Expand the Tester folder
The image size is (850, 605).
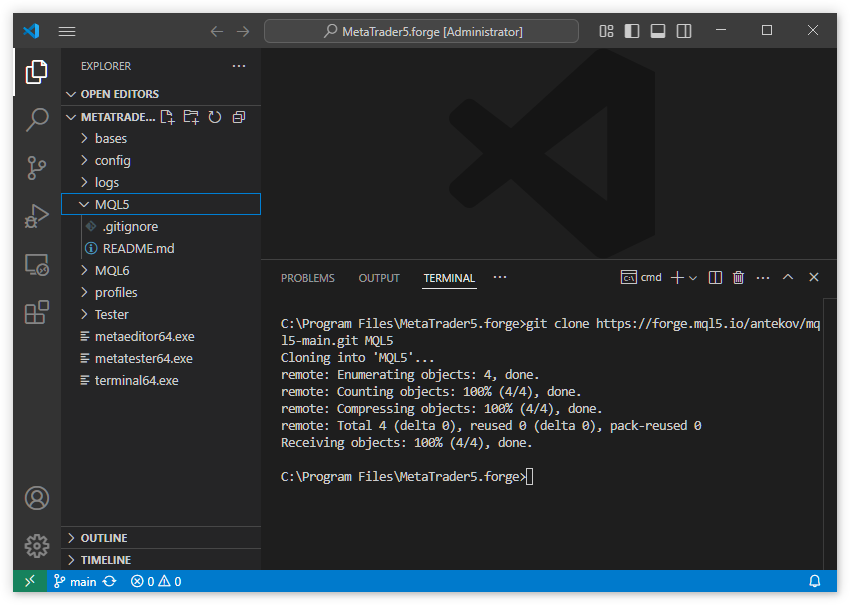161,314
